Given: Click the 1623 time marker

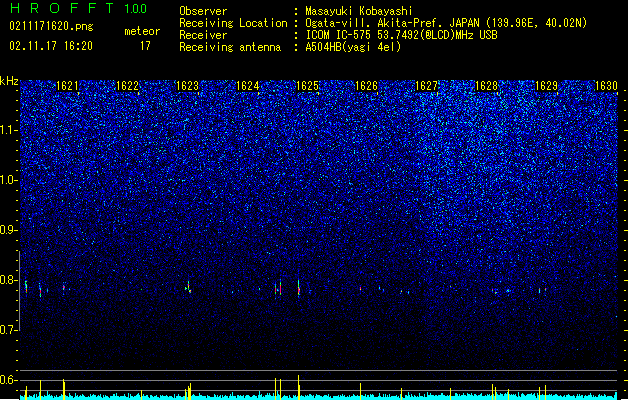Looking at the screenshot, I should (x=187, y=86).
